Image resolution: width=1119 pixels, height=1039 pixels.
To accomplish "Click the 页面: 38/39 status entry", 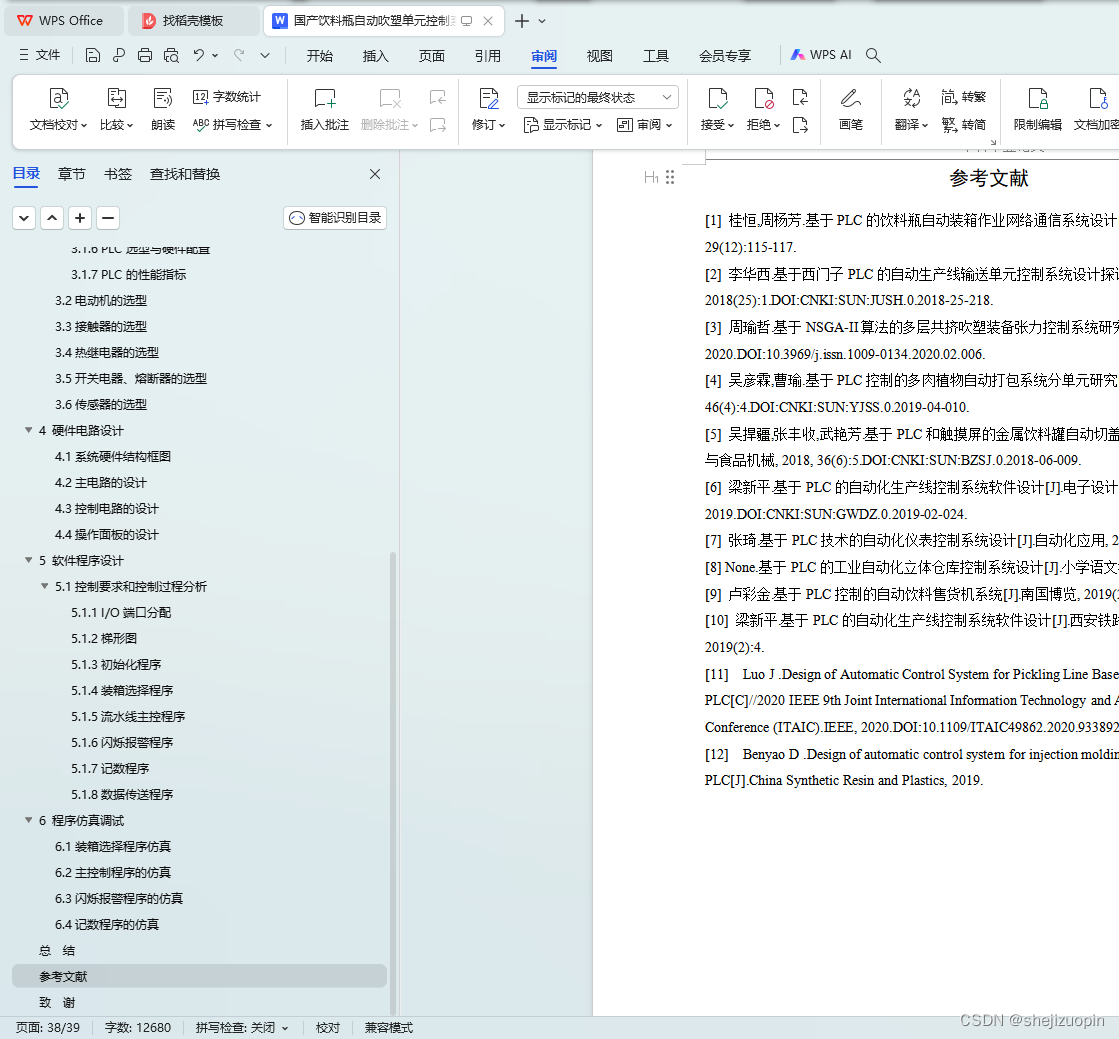I will click(x=48, y=1028).
